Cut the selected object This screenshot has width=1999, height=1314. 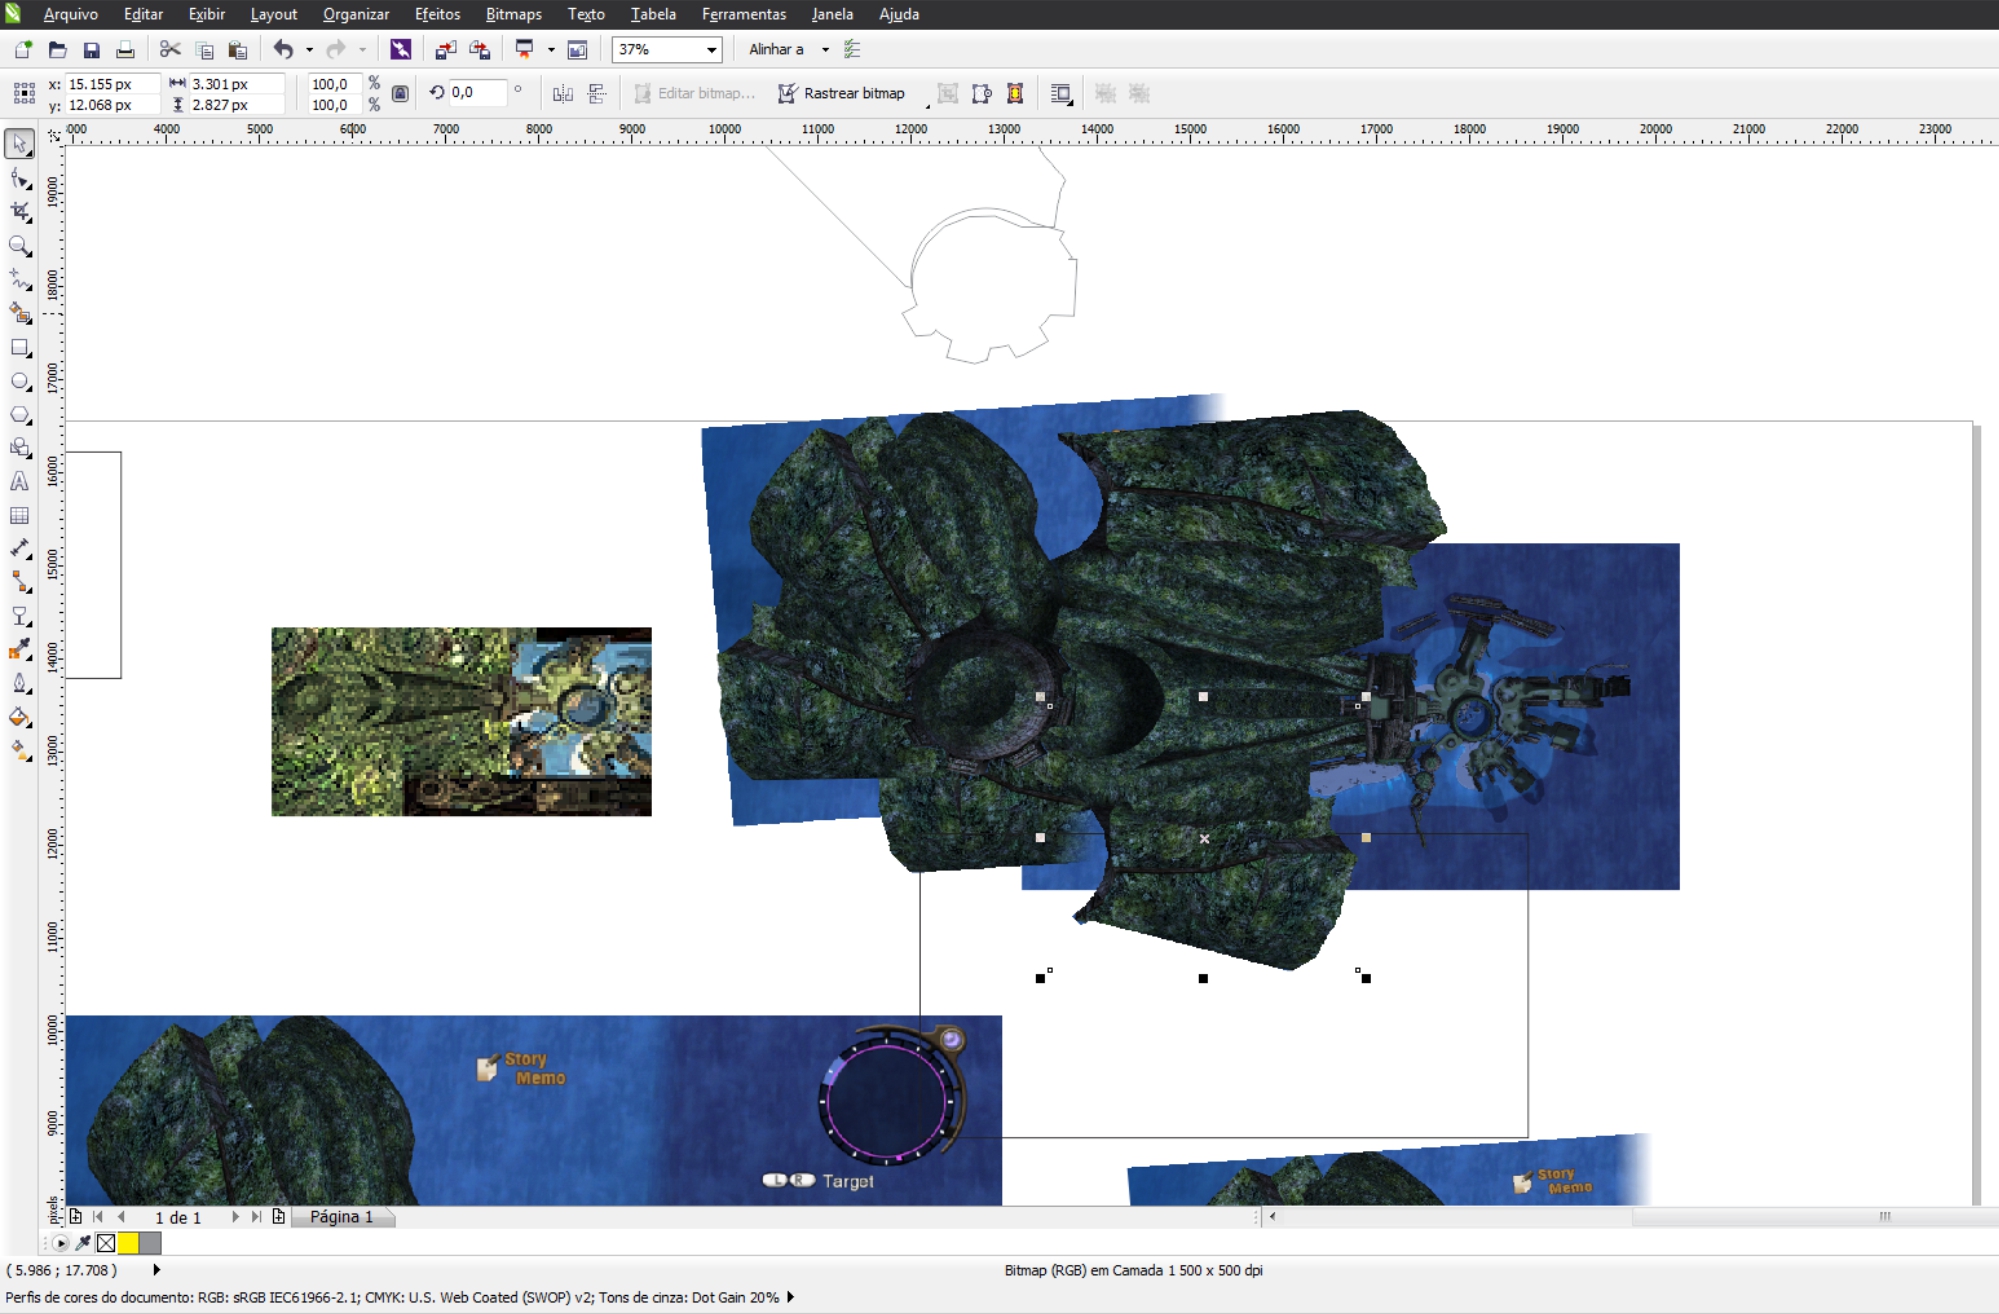(x=170, y=49)
